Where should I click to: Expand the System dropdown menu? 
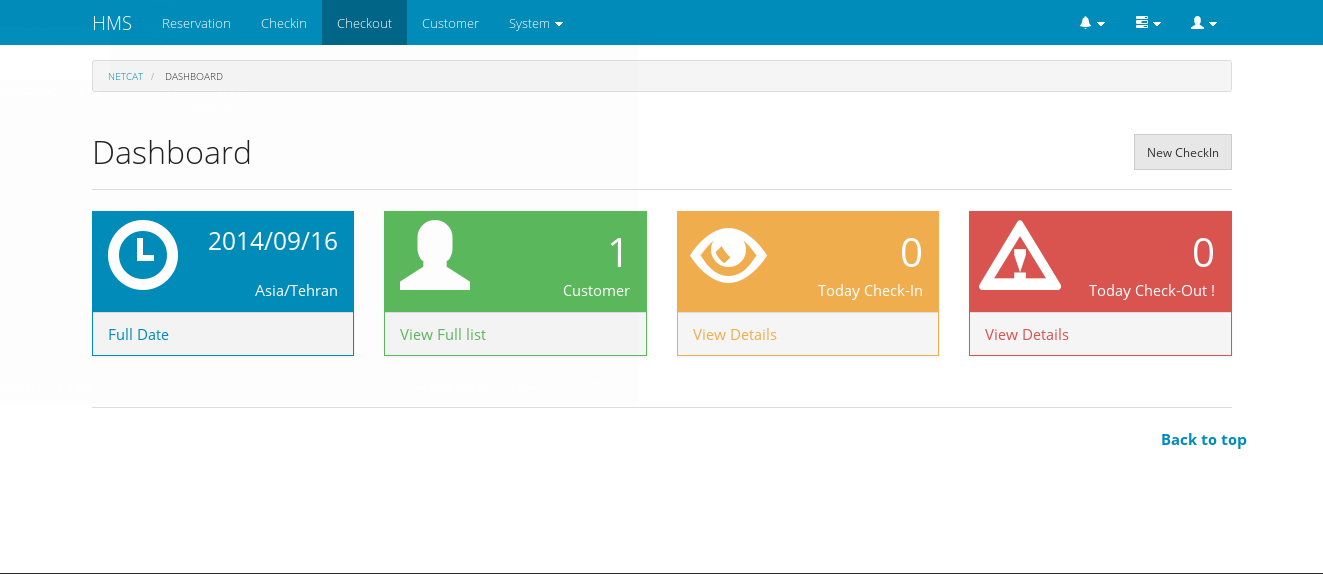[536, 23]
